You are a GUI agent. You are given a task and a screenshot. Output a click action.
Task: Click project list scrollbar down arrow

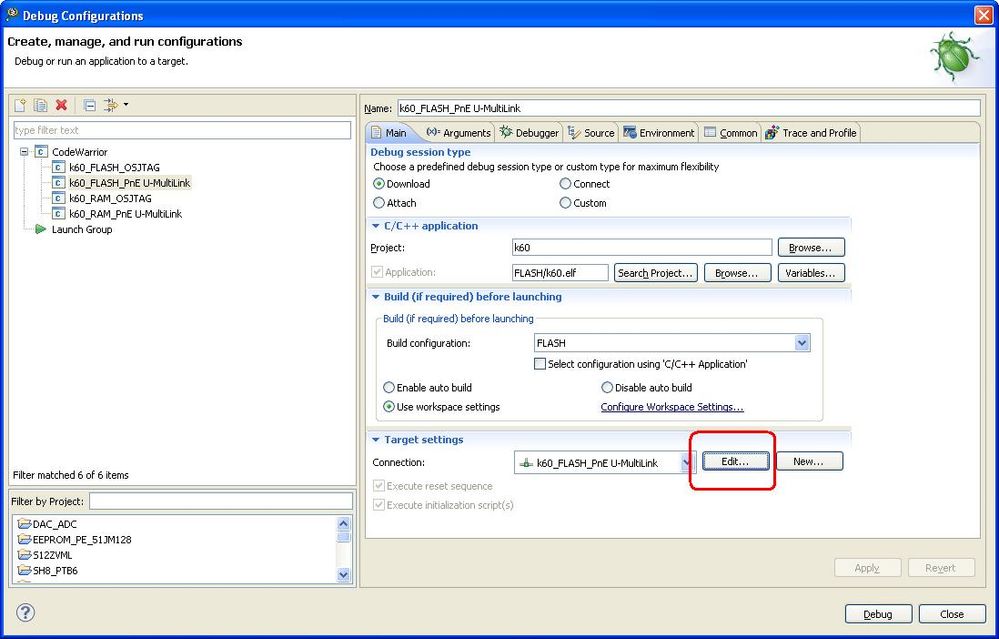pyautogui.click(x=343, y=575)
